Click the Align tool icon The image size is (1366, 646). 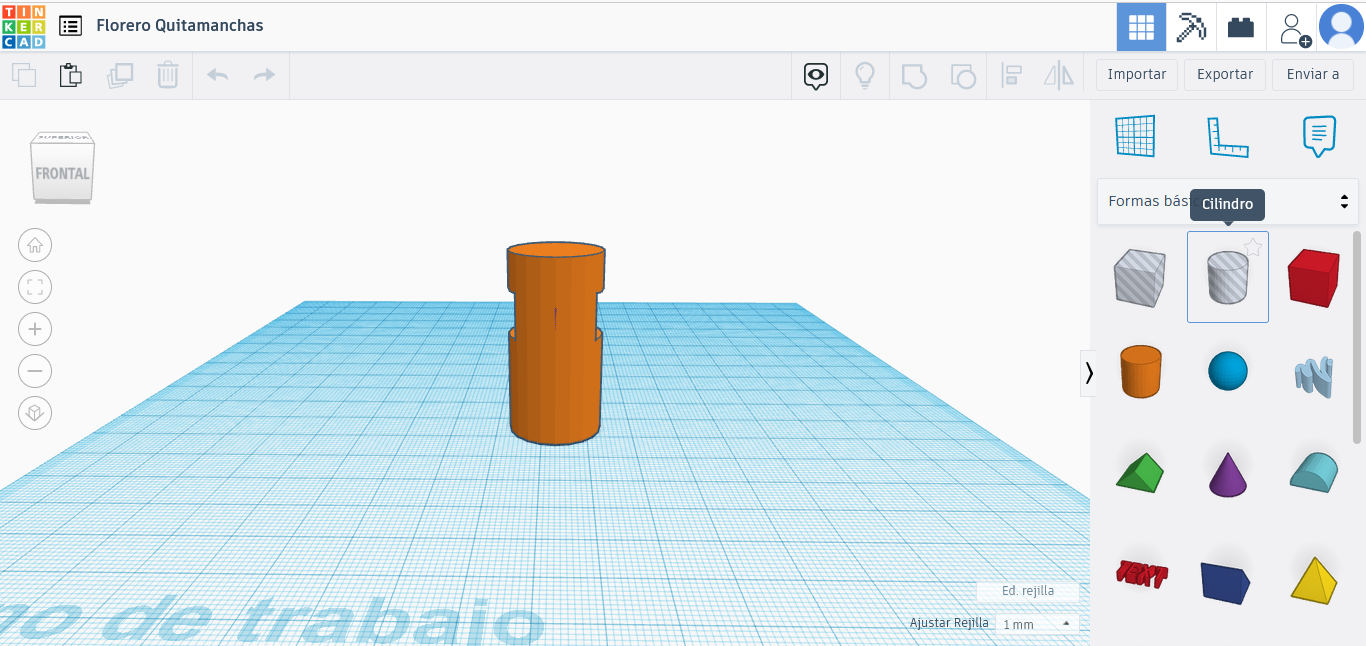(1011, 75)
